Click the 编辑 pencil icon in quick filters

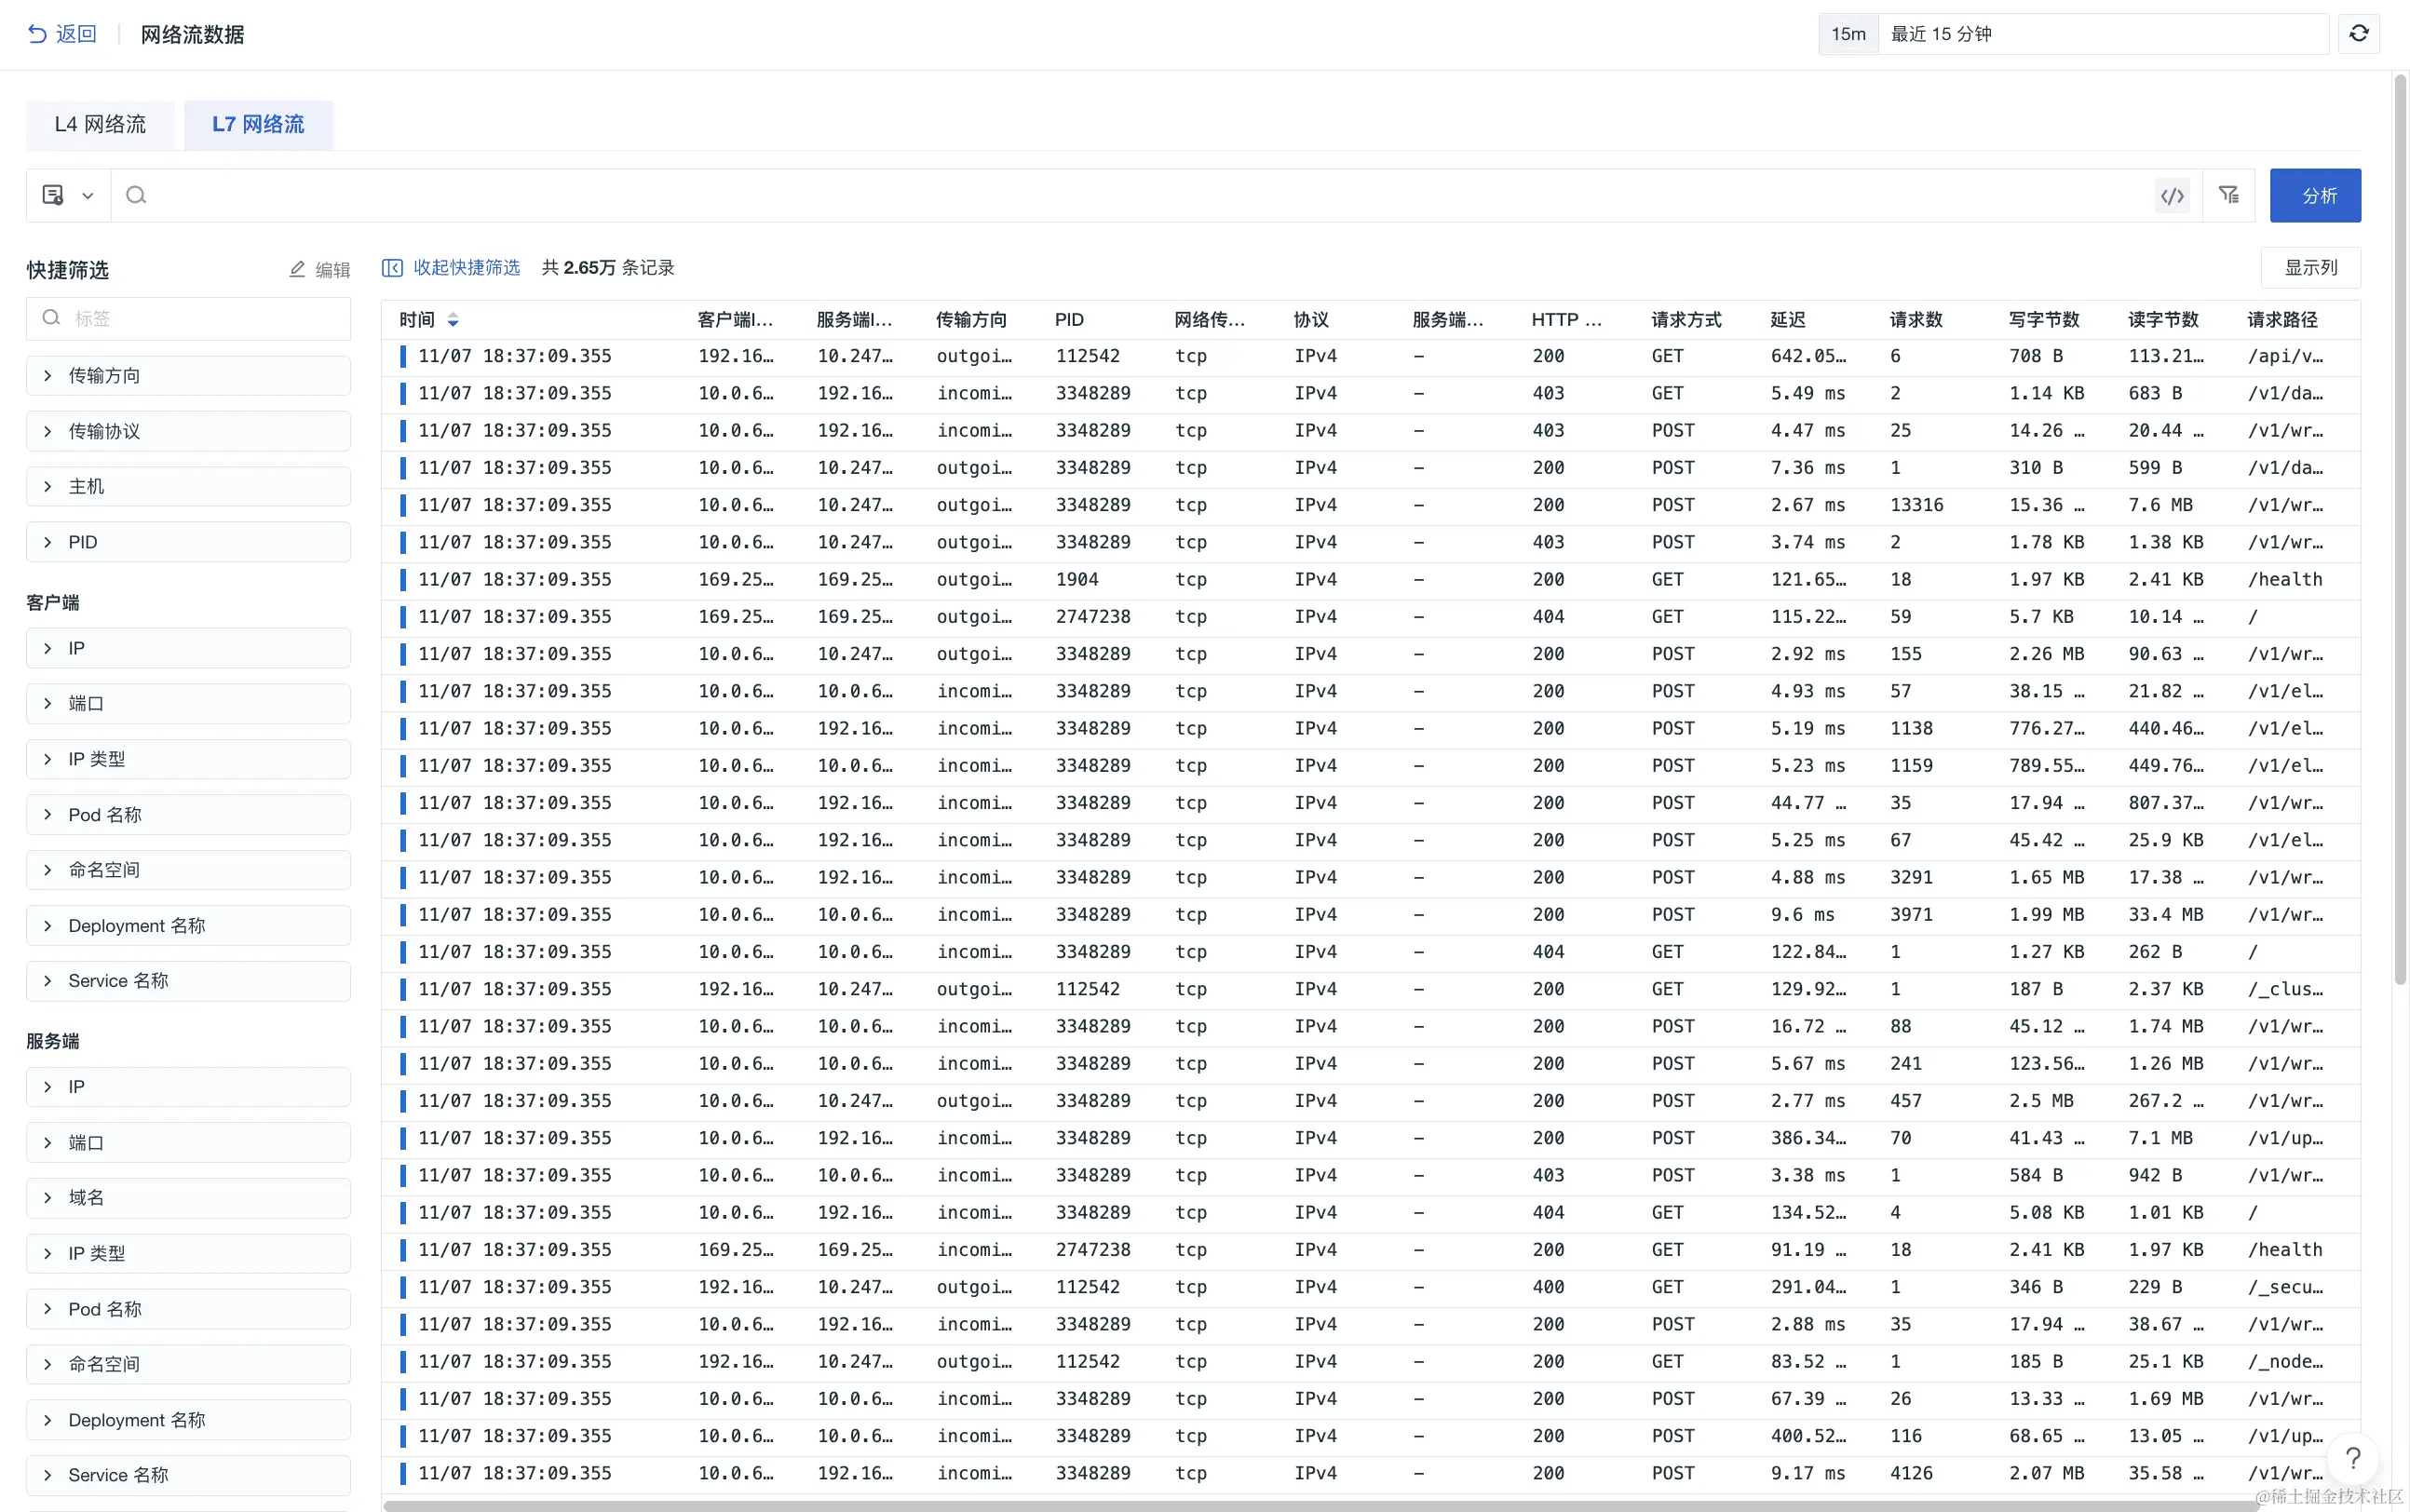298,269
